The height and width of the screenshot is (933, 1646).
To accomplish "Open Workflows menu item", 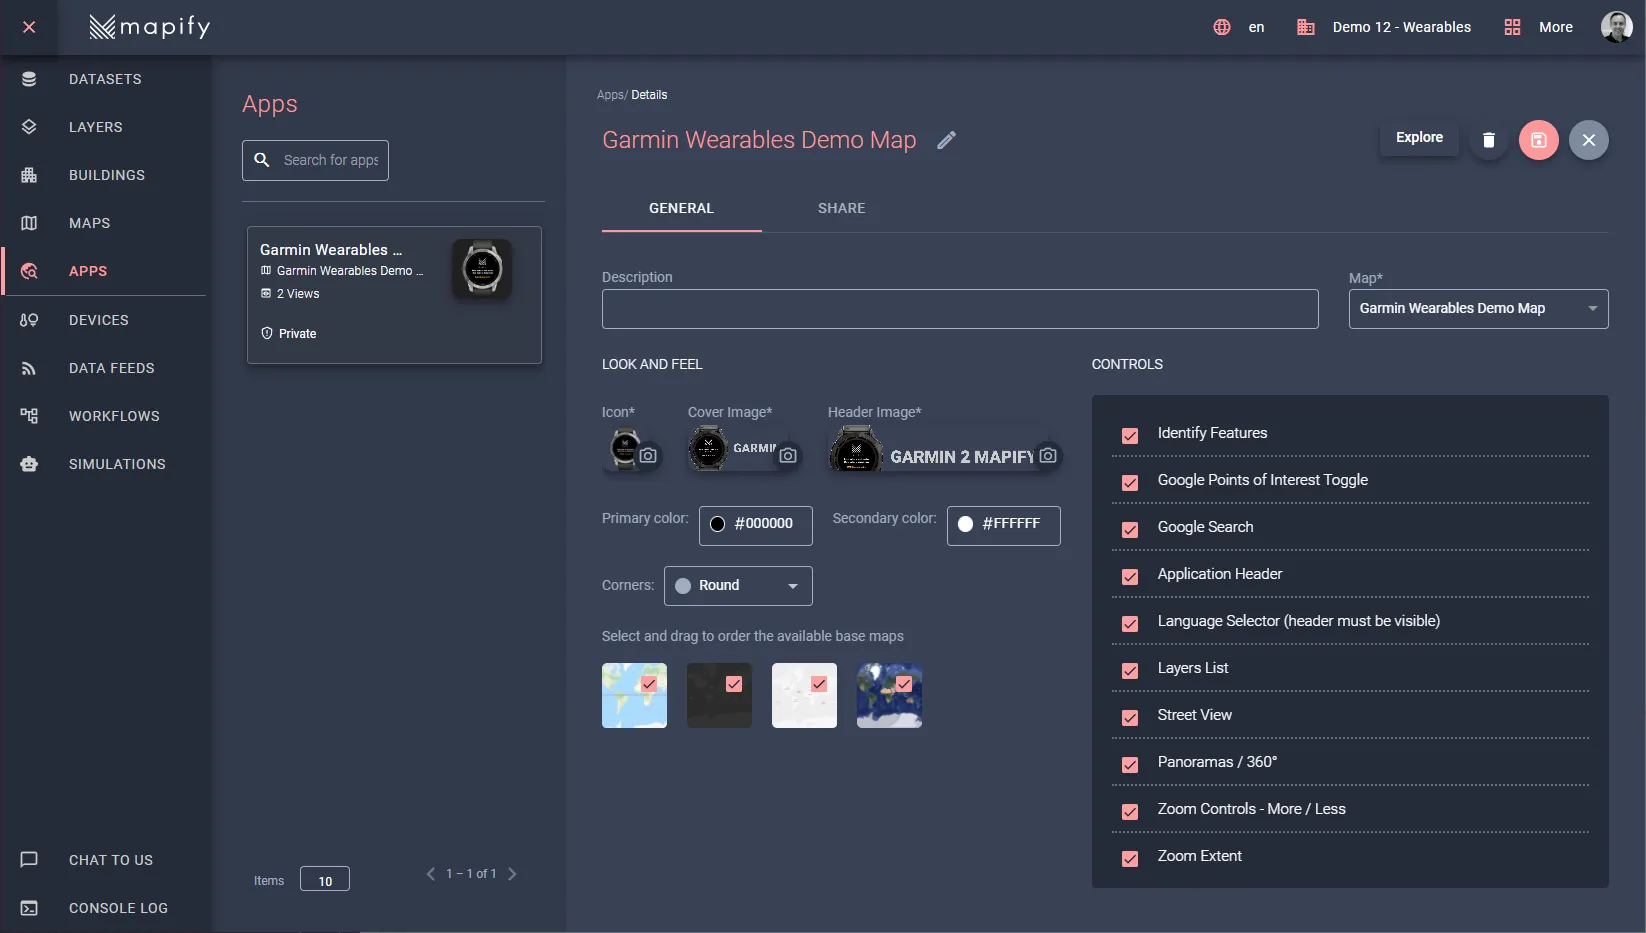I will click(x=114, y=416).
